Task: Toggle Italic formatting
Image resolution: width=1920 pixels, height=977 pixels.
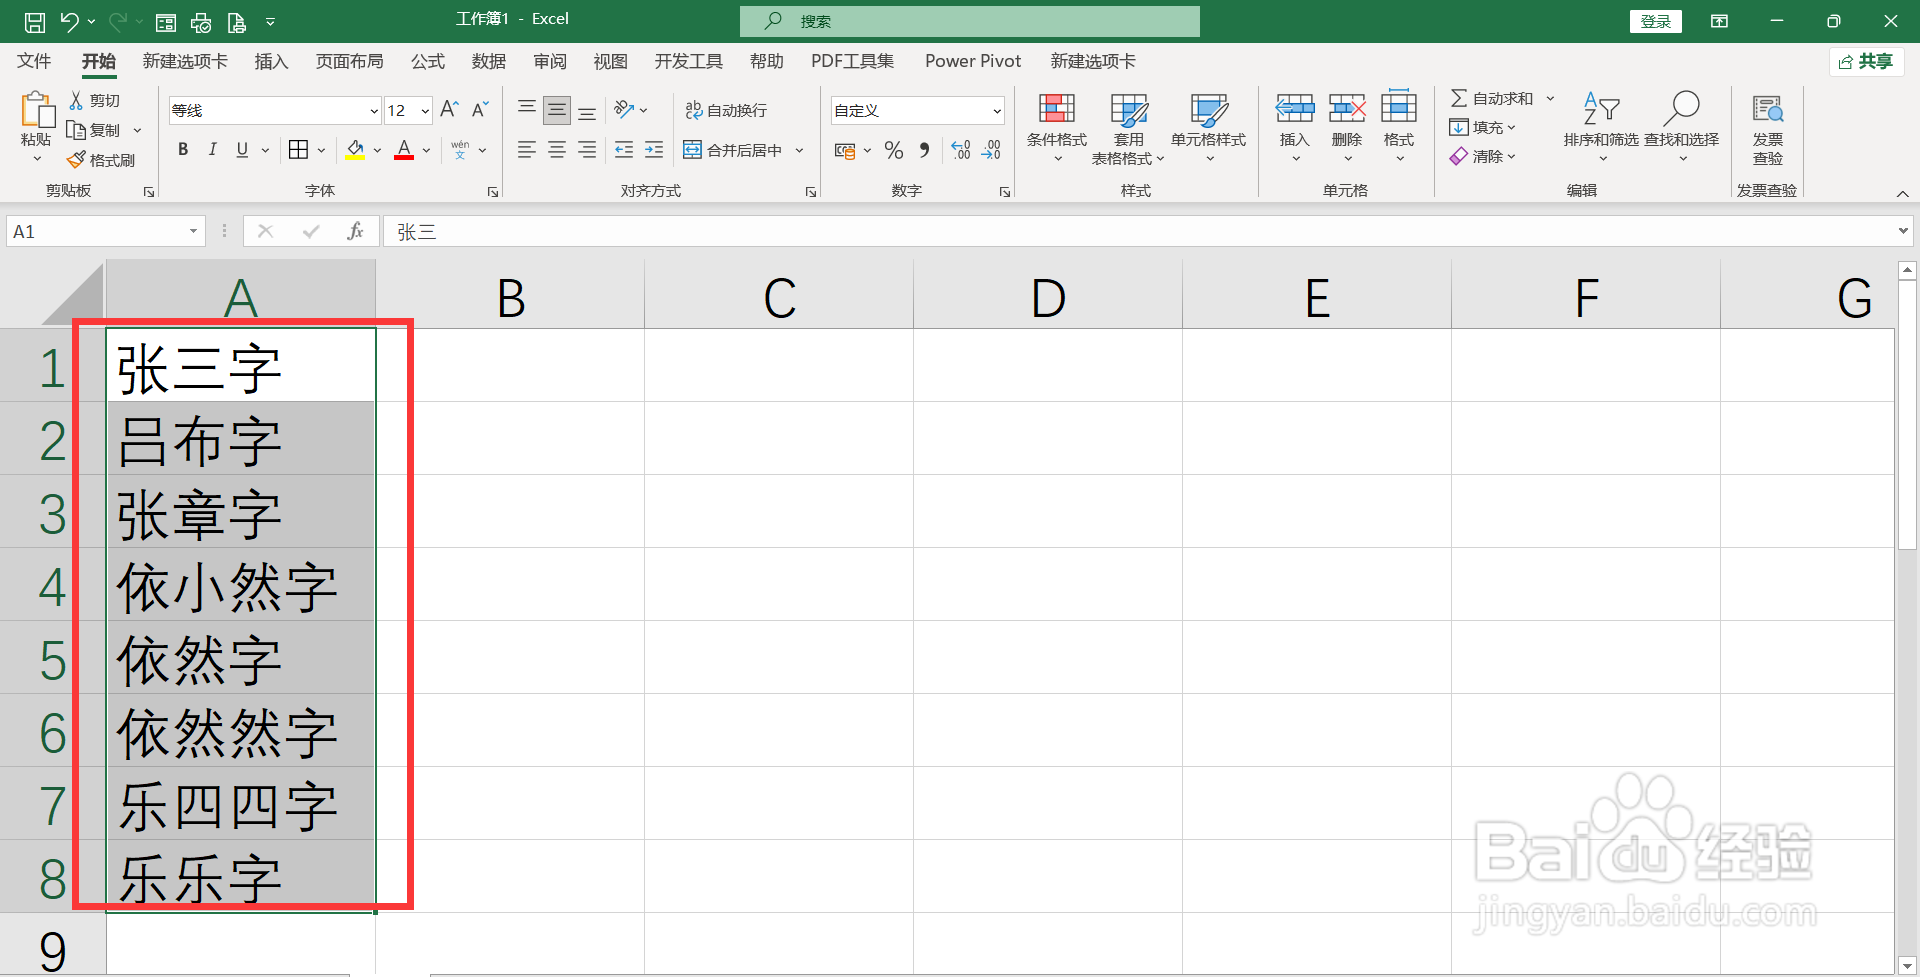Action: (212, 150)
